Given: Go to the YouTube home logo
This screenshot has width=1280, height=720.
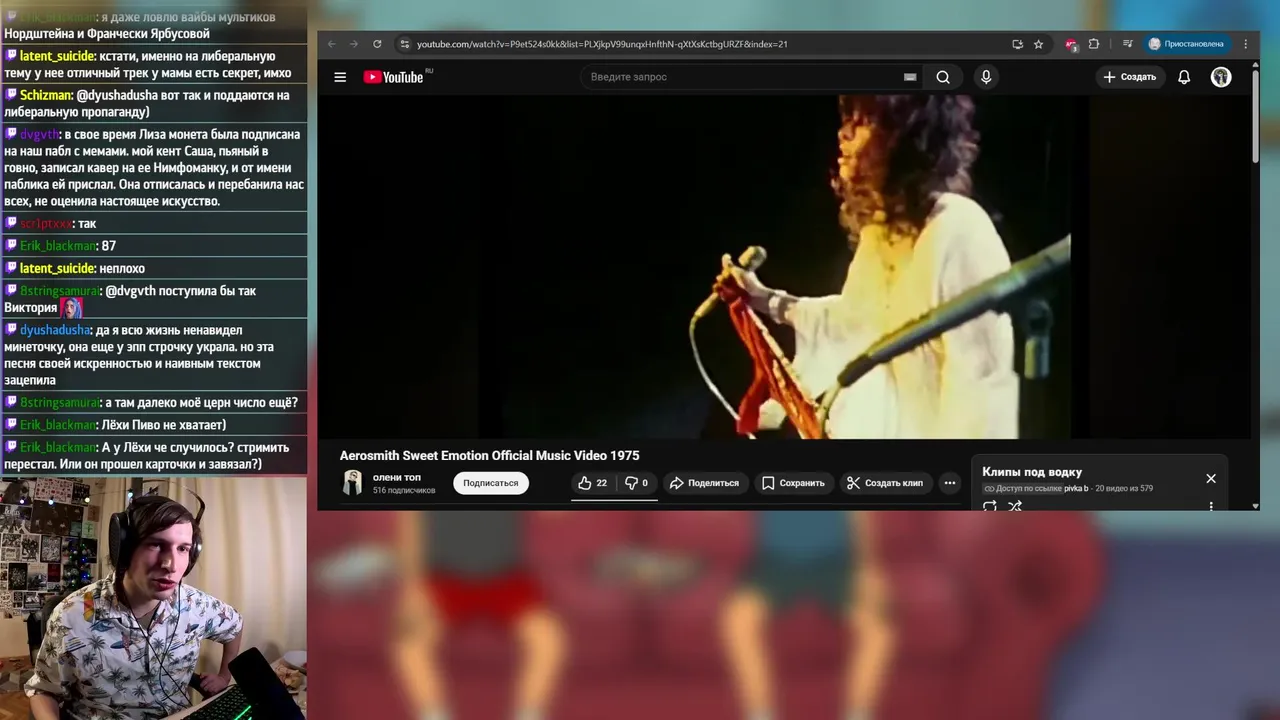Looking at the screenshot, I should (x=394, y=77).
